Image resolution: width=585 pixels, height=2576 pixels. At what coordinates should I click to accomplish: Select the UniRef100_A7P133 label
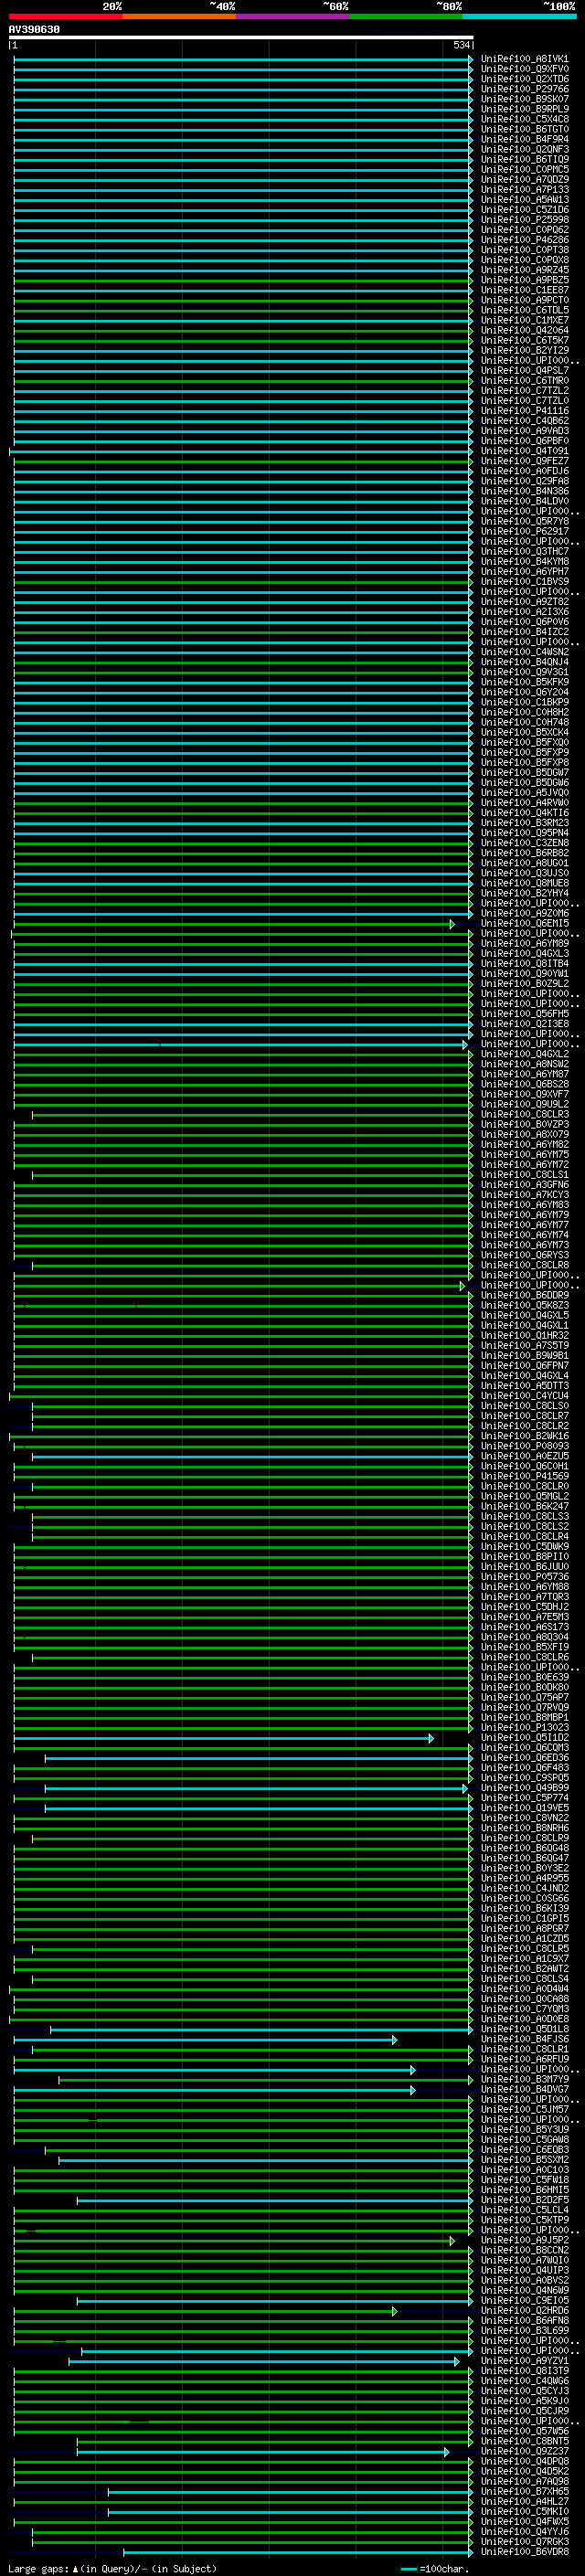(x=524, y=189)
